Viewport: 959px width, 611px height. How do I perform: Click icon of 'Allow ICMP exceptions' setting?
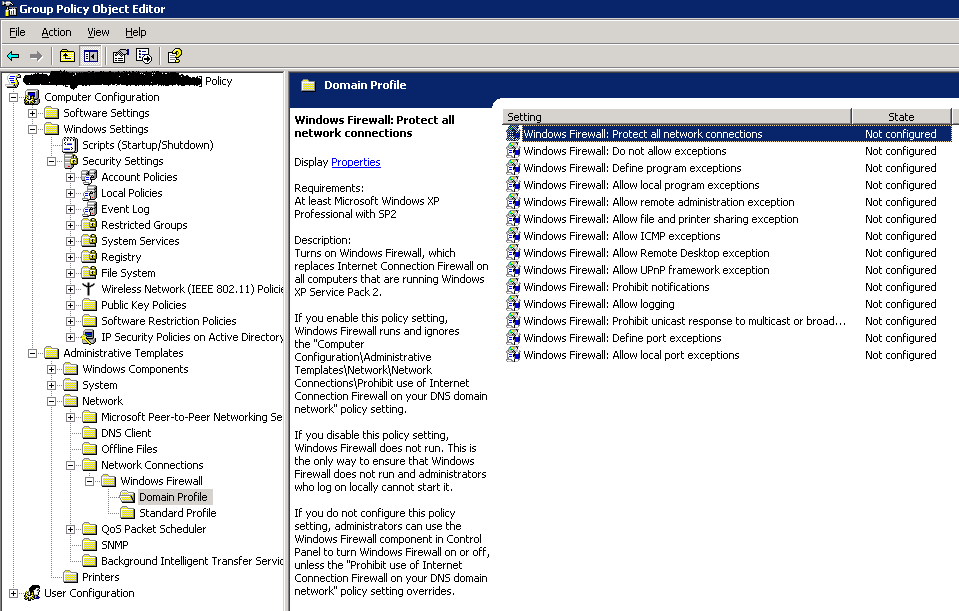coord(513,236)
